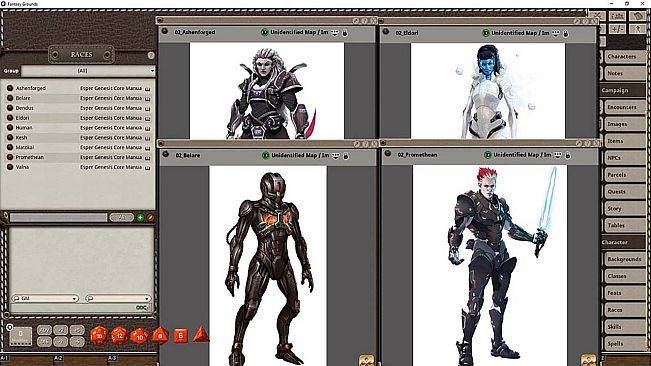Open the Tables sidebar button
This screenshot has width=651, height=366.
(x=624, y=225)
